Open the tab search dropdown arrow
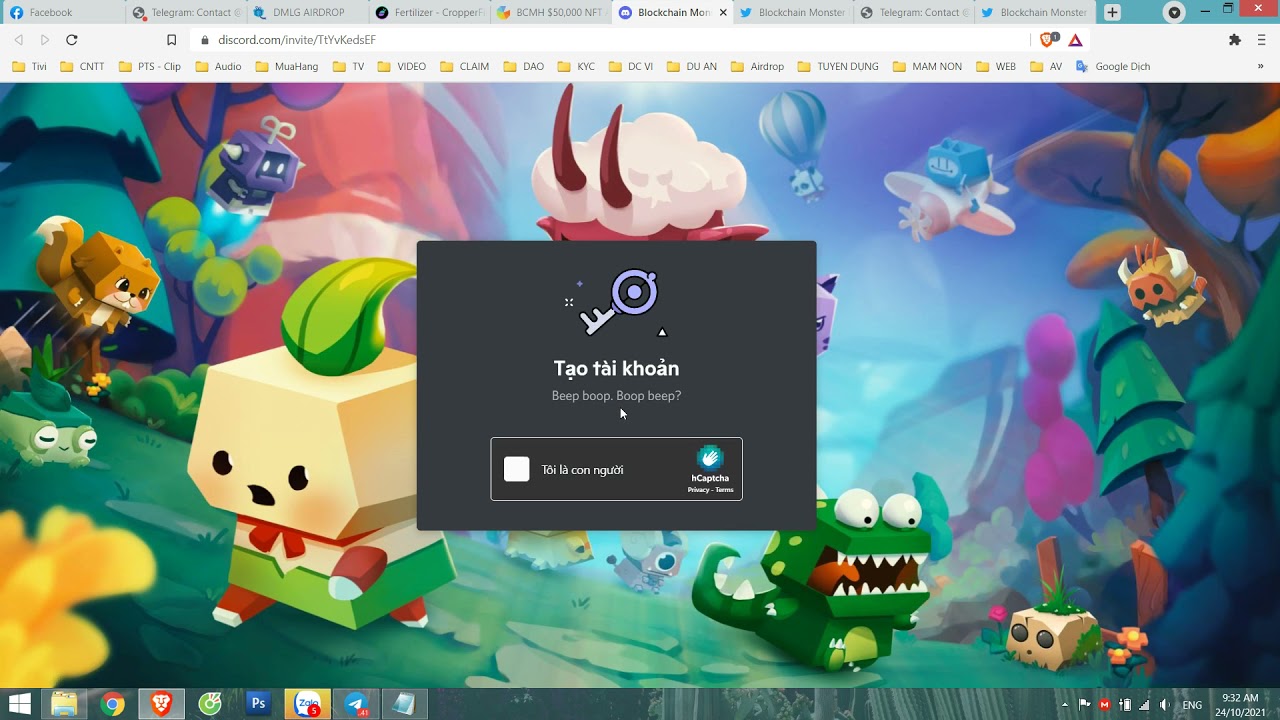Viewport: 1280px width, 720px height. click(x=1174, y=12)
